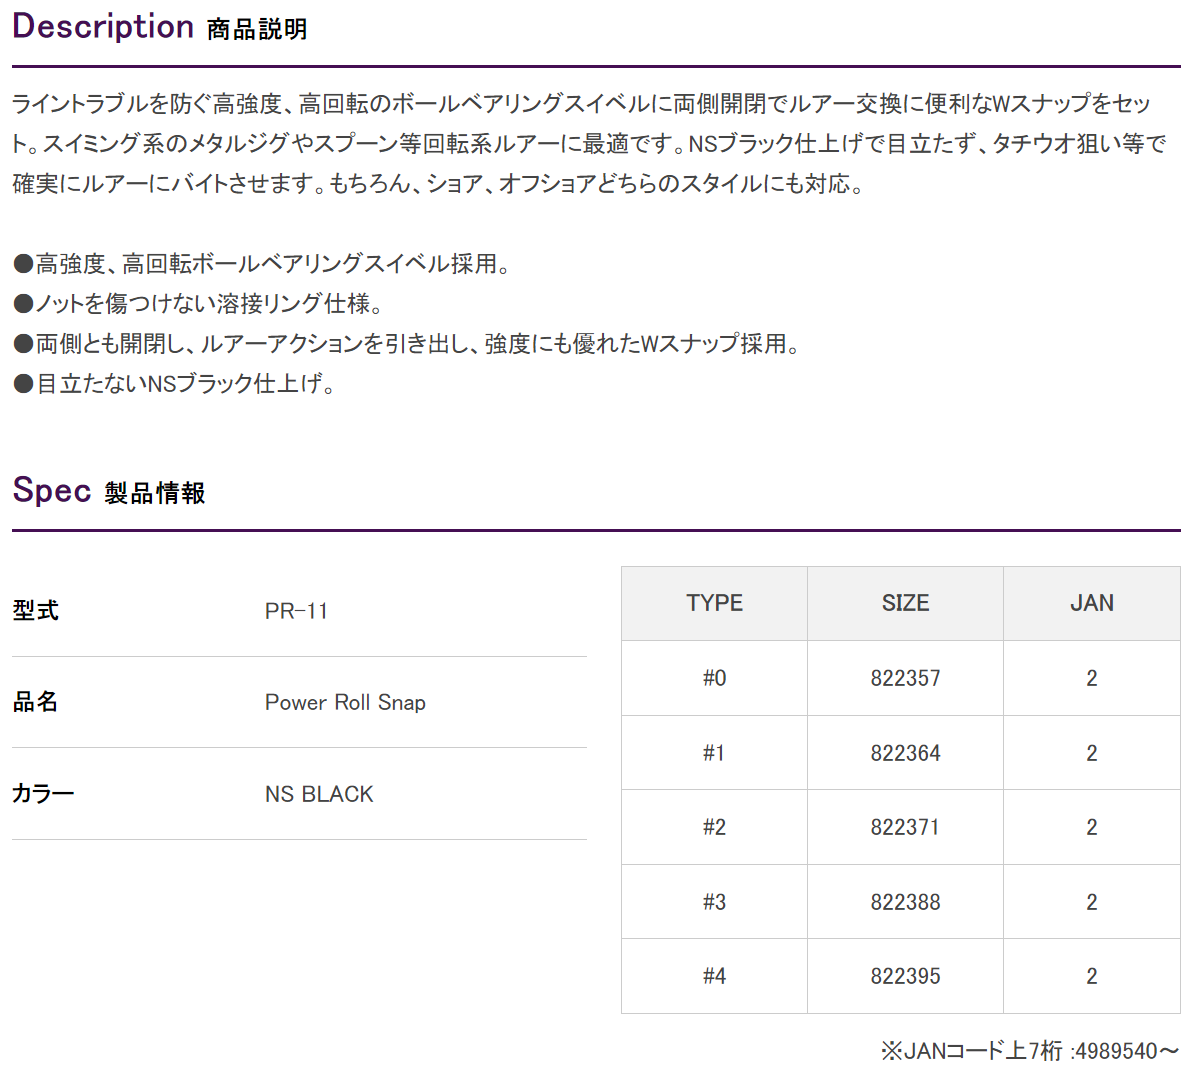This screenshot has height=1068, width=1188.
Task: Select the #4 type cell
Action: tap(714, 976)
